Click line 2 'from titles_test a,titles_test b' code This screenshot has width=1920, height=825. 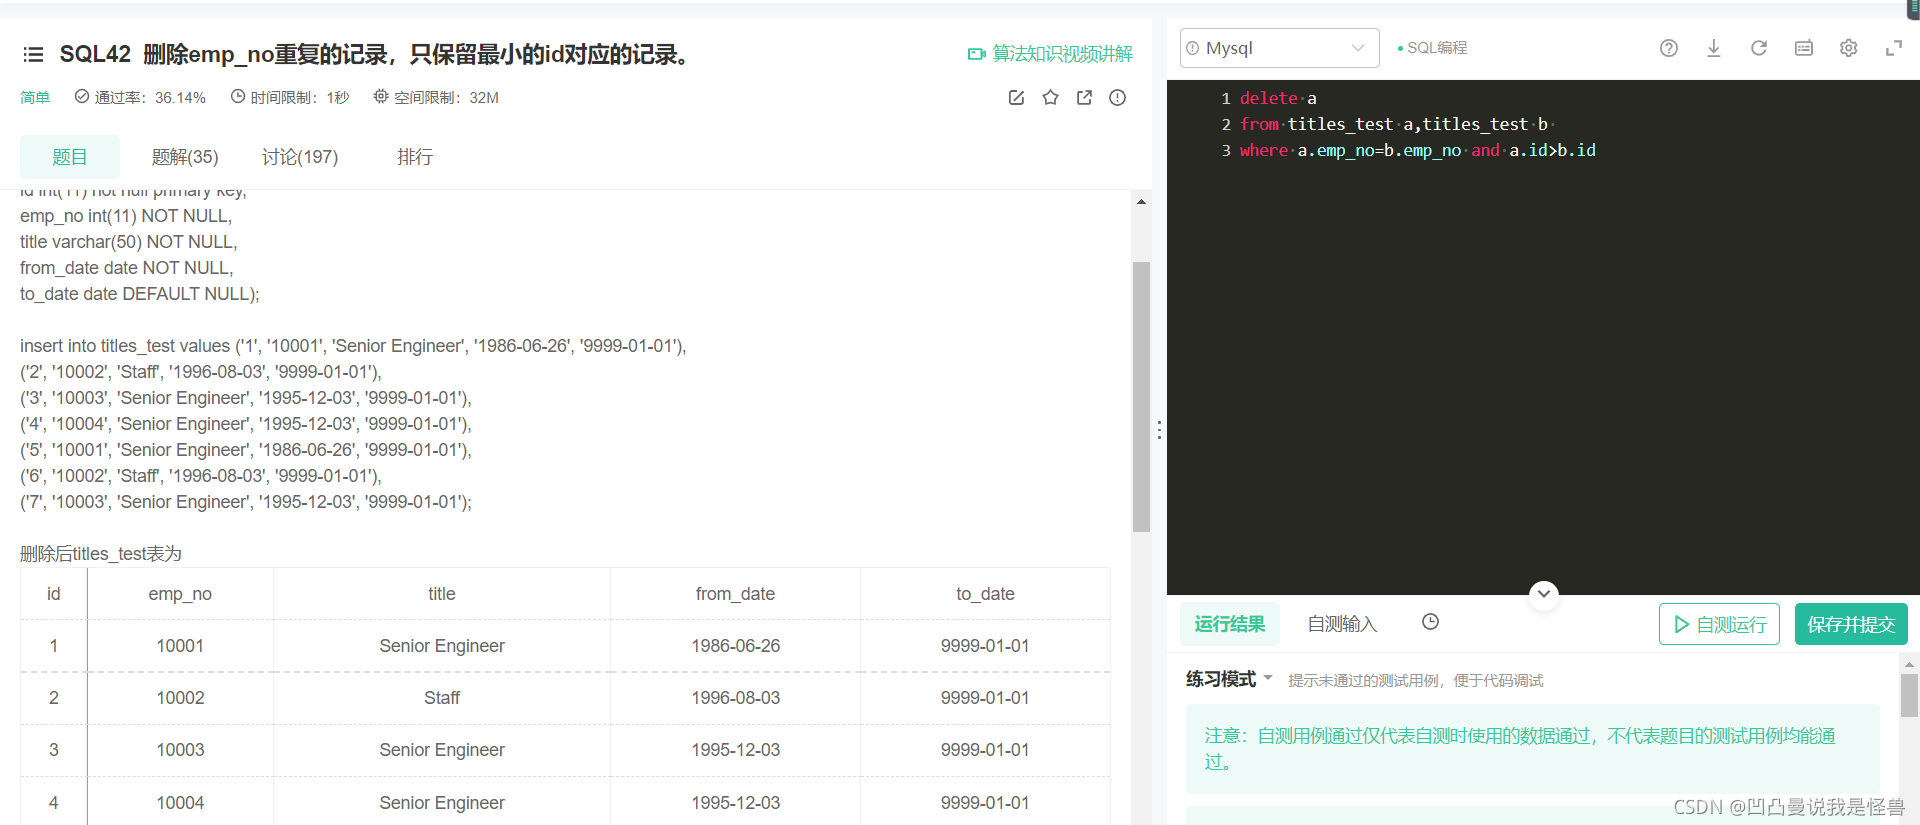point(1394,124)
